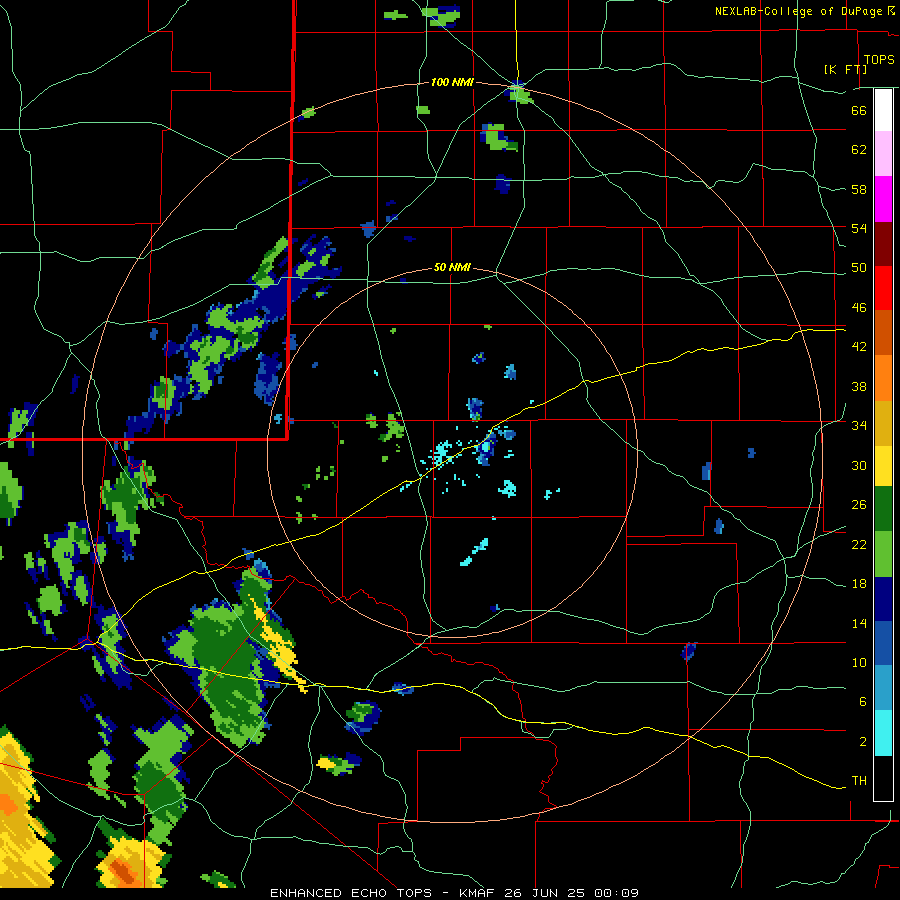Click the '66' scale value label

tap(859, 110)
